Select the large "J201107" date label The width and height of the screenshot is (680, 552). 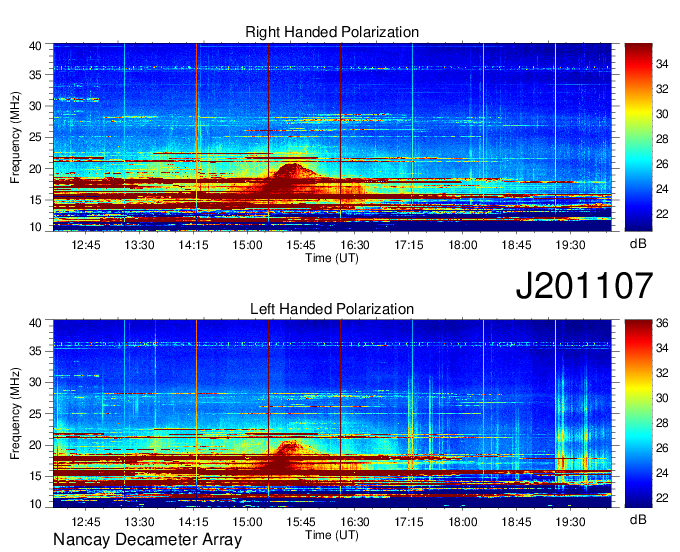[x=584, y=286]
